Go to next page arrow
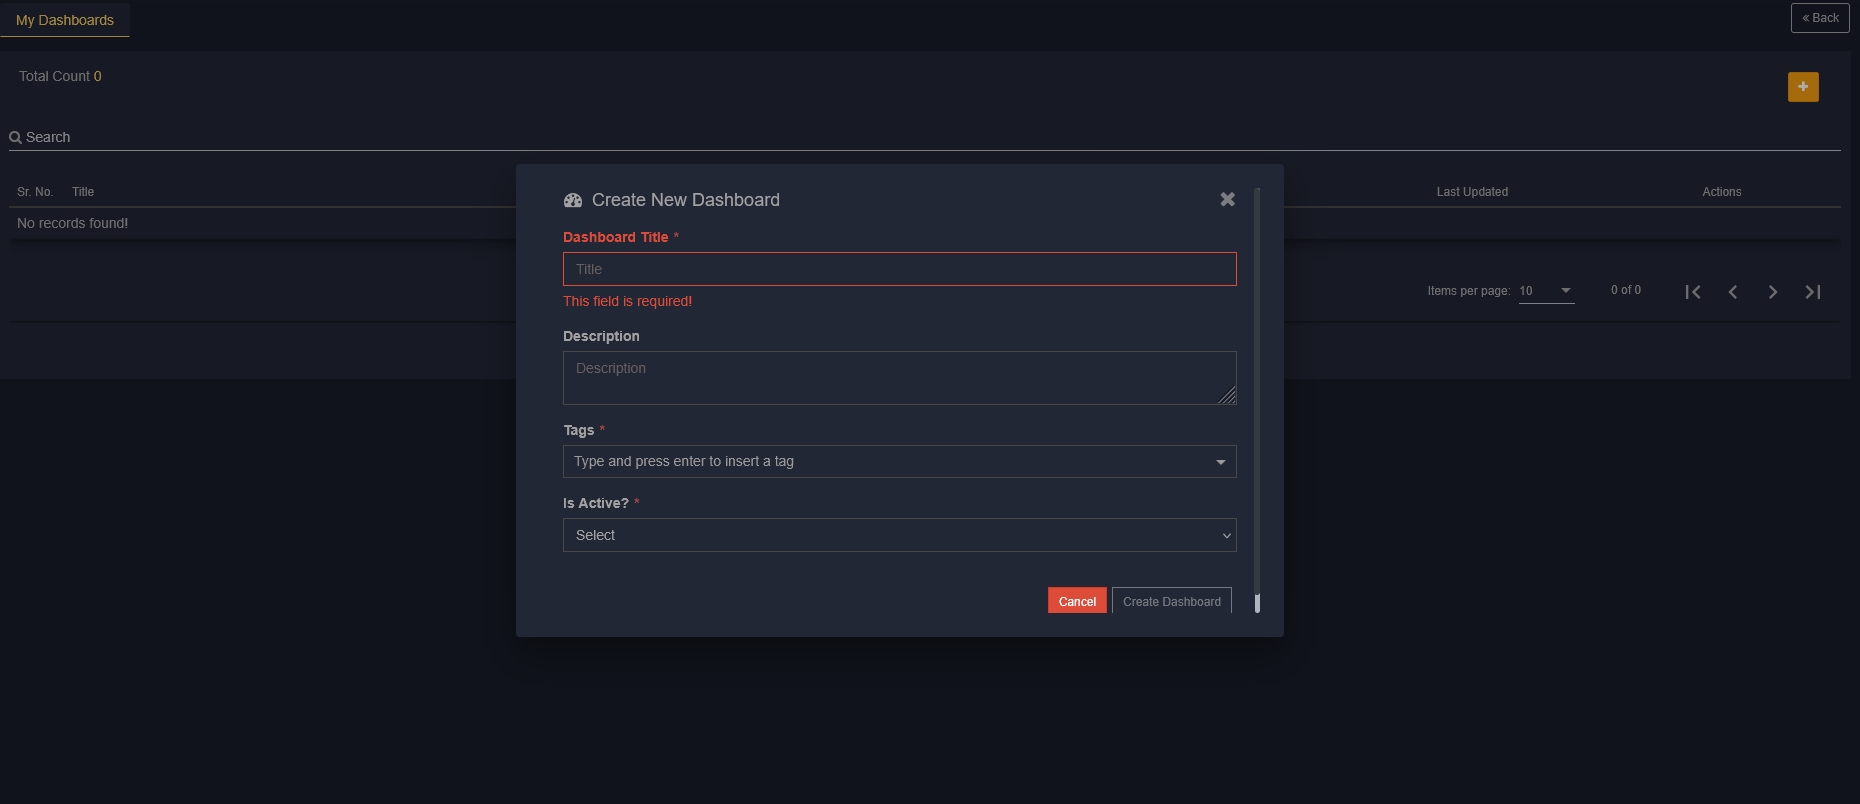This screenshot has width=1860, height=804. click(x=1773, y=292)
